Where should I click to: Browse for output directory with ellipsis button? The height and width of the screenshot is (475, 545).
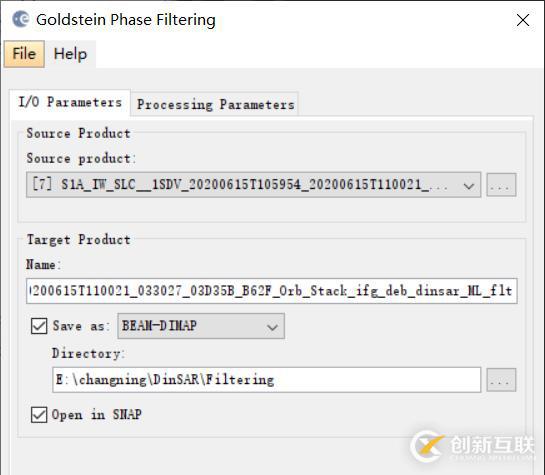pyautogui.click(x=501, y=380)
